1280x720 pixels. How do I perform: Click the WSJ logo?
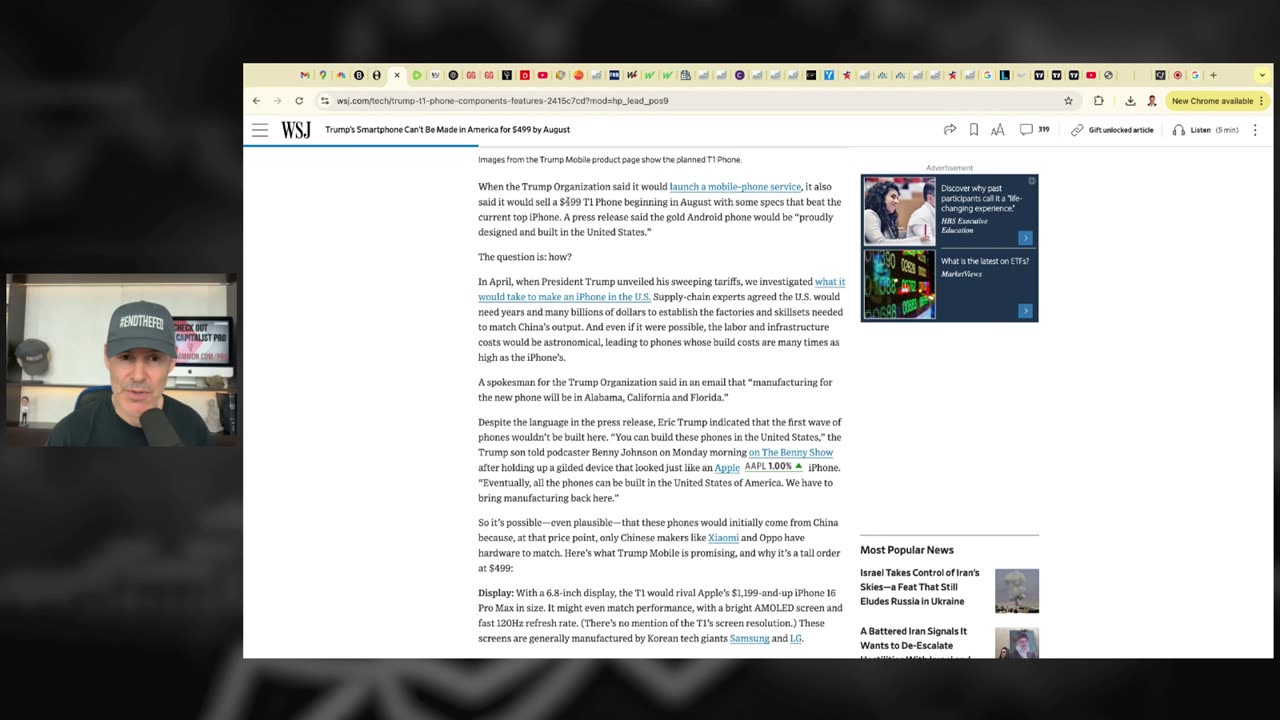(296, 130)
